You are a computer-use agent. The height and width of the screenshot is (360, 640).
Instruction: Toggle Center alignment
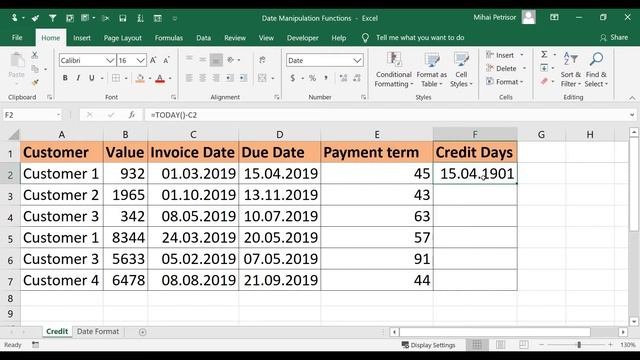202,78
